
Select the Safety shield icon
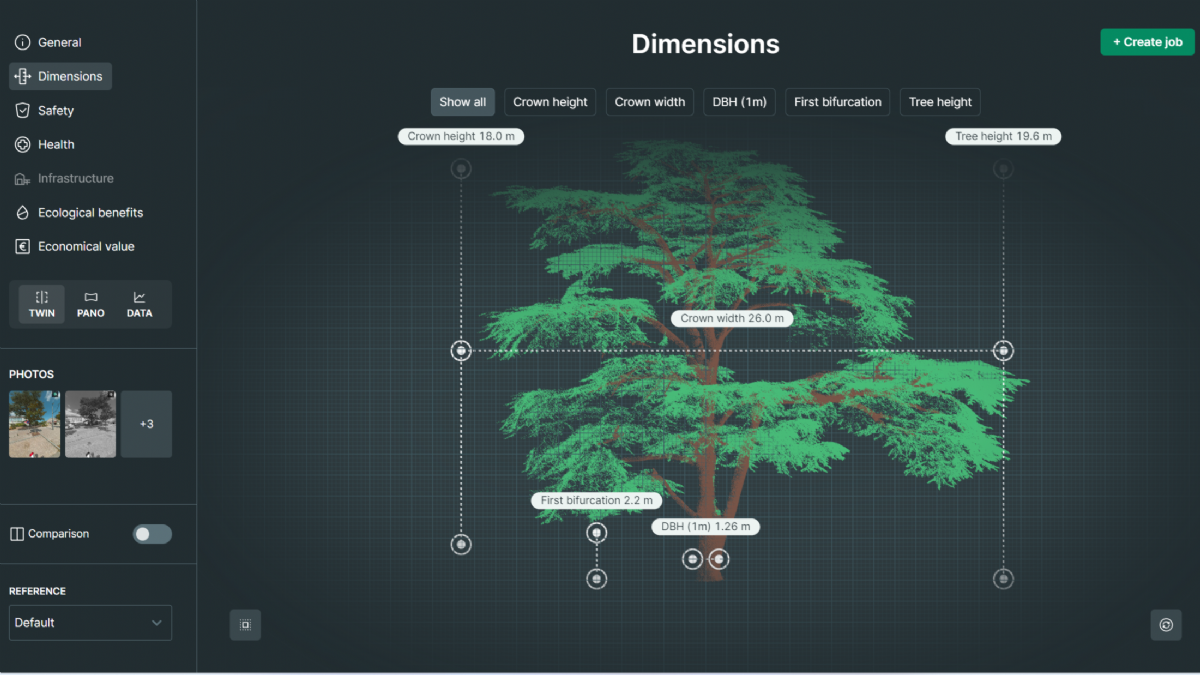(x=23, y=110)
